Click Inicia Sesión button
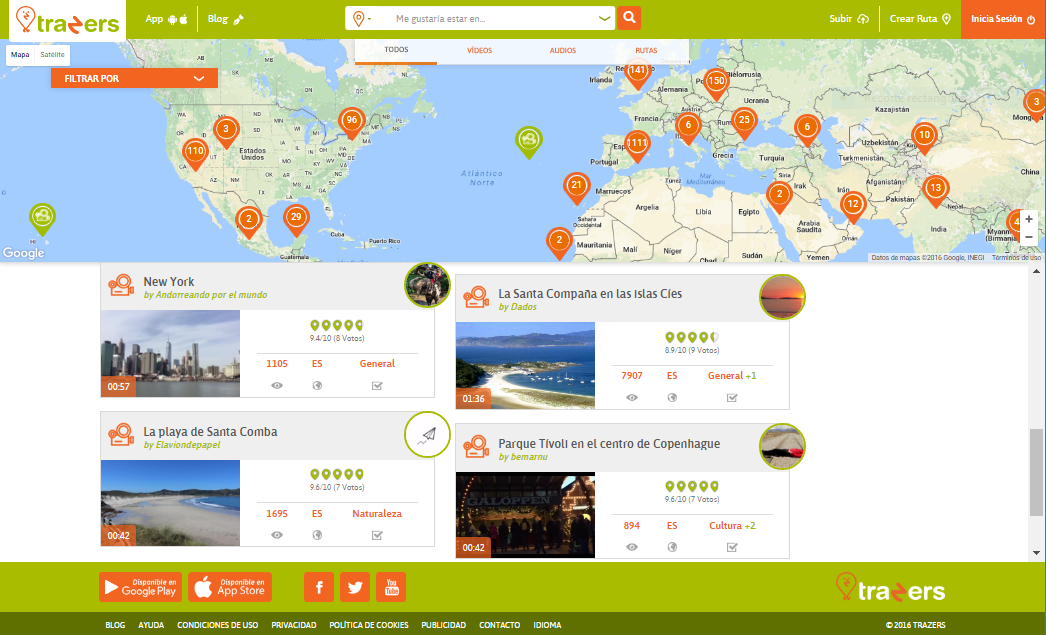The image size is (1046, 635). pyautogui.click(x=1003, y=19)
